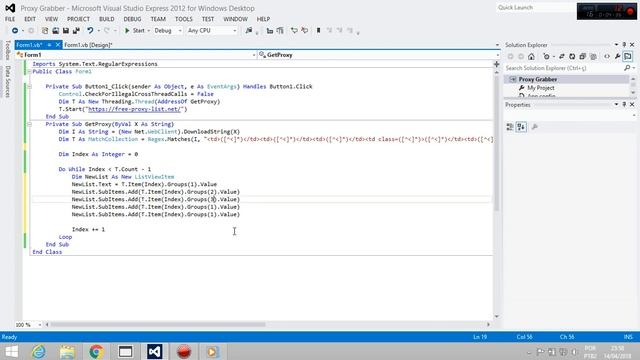
Task: Open the TEST menu
Action: [208, 19]
